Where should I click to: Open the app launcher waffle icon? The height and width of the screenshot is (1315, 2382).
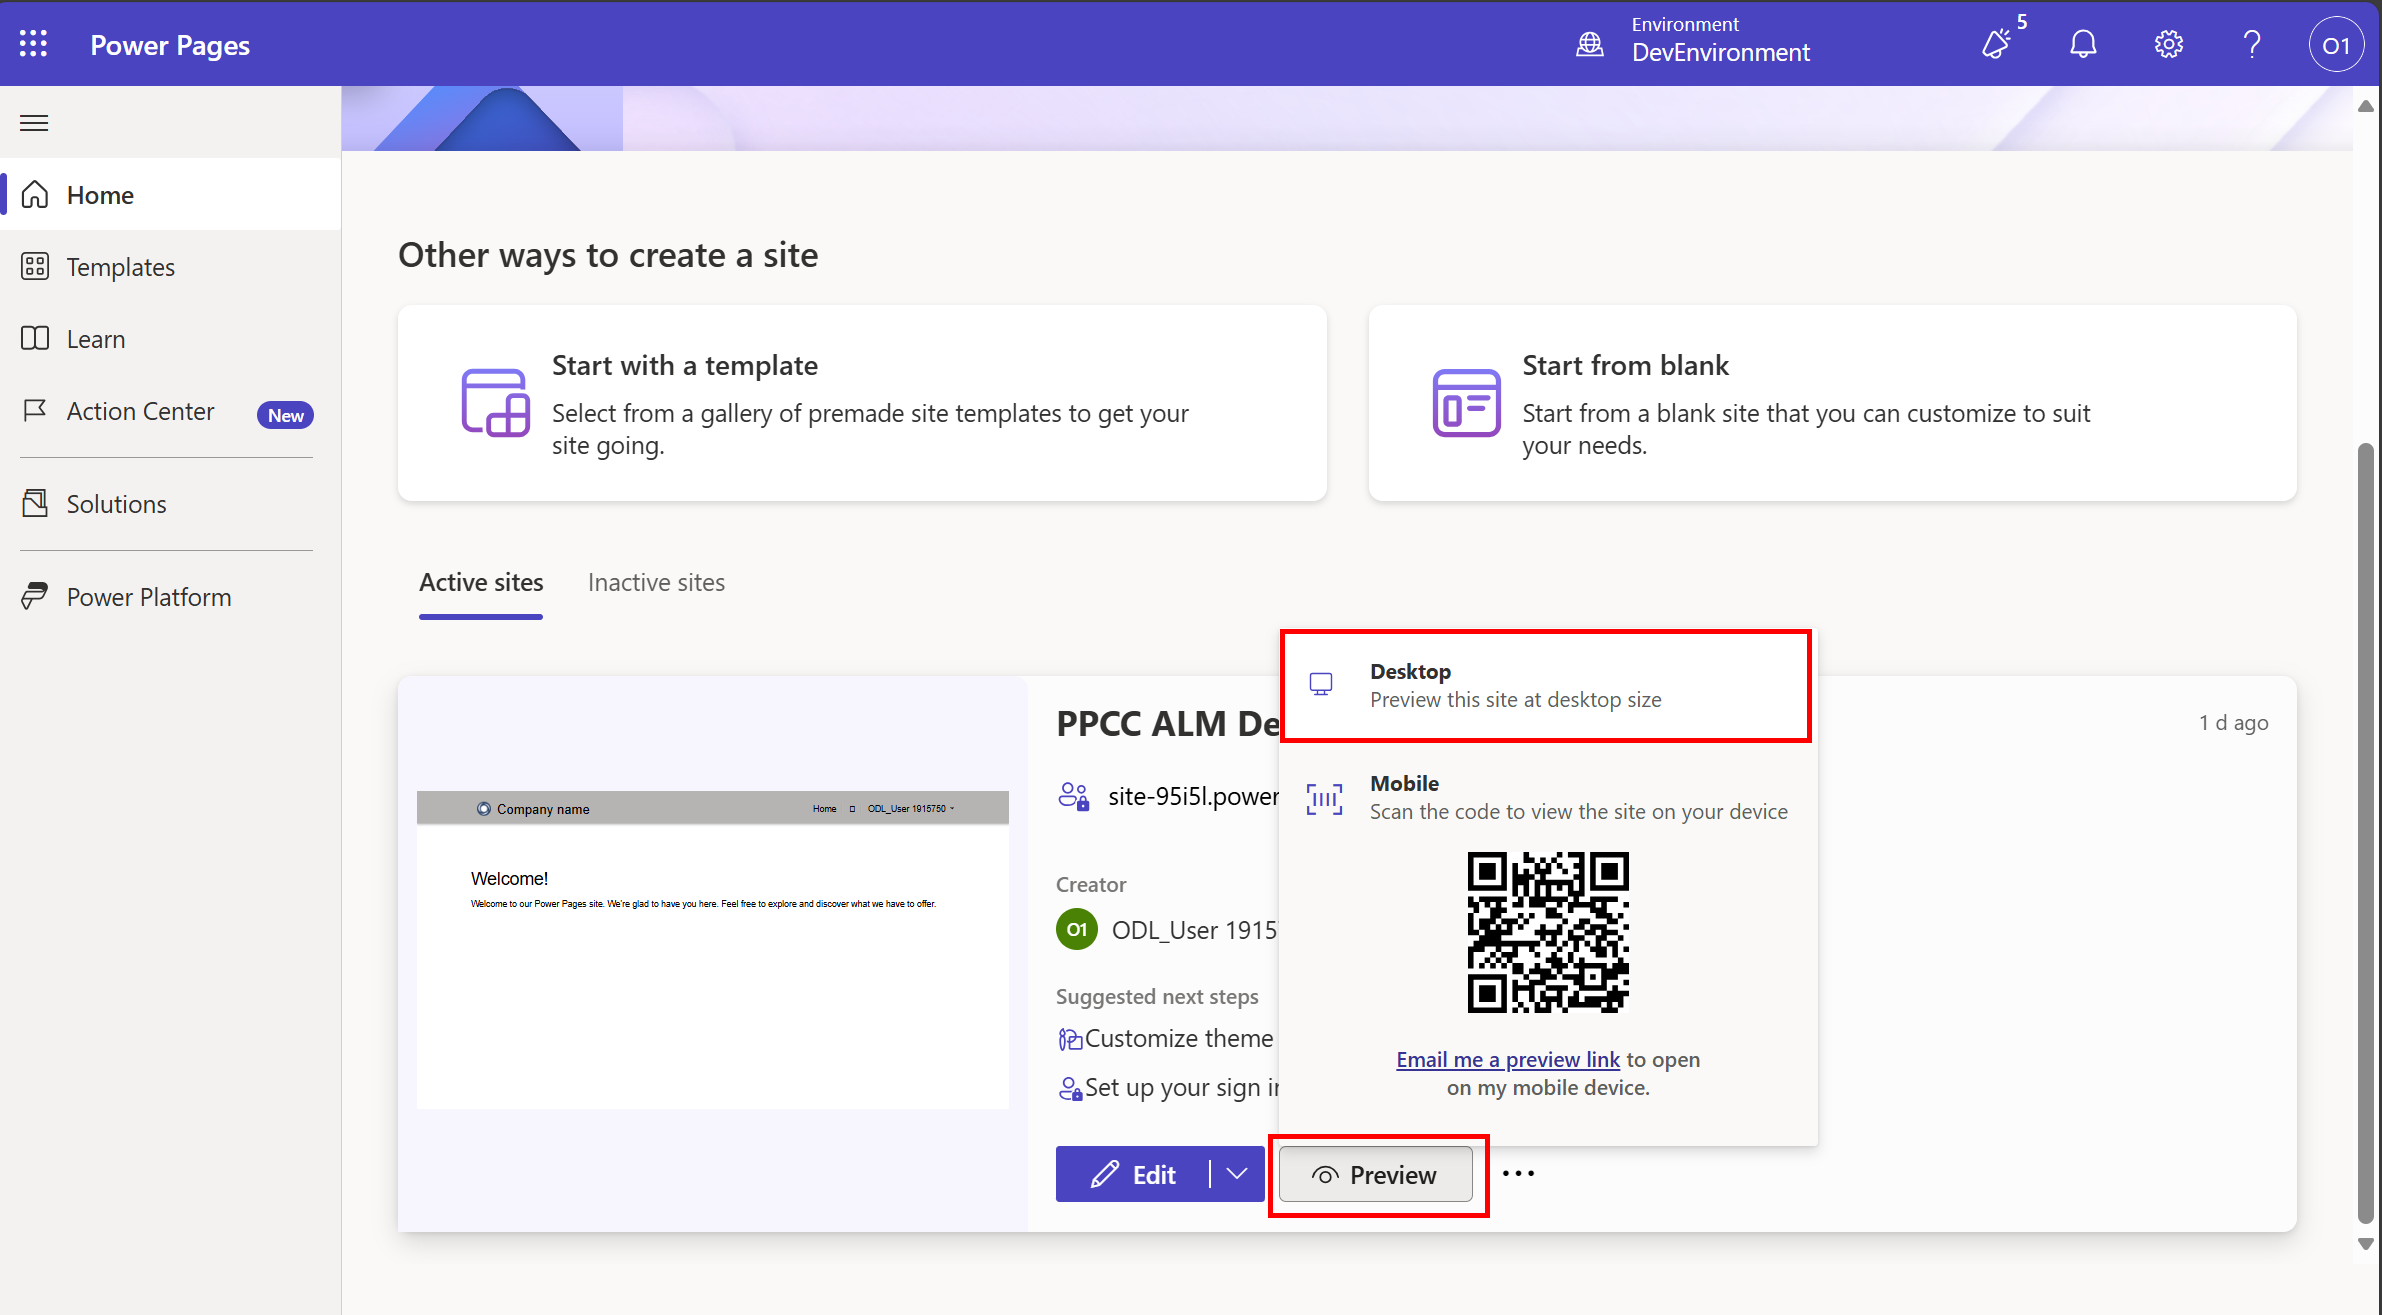coord(33,44)
